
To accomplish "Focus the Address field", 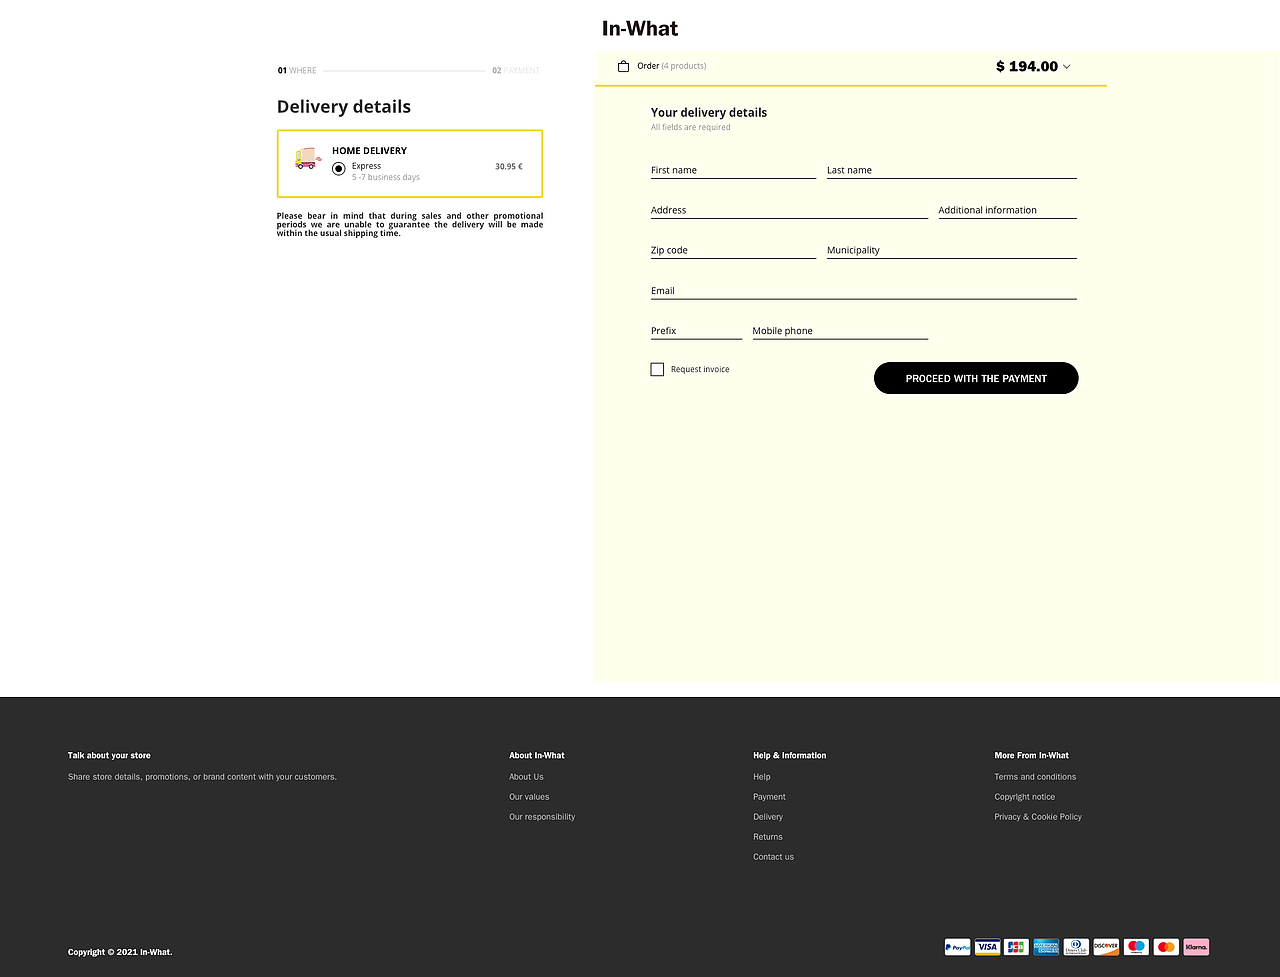I will [x=789, y=210].
